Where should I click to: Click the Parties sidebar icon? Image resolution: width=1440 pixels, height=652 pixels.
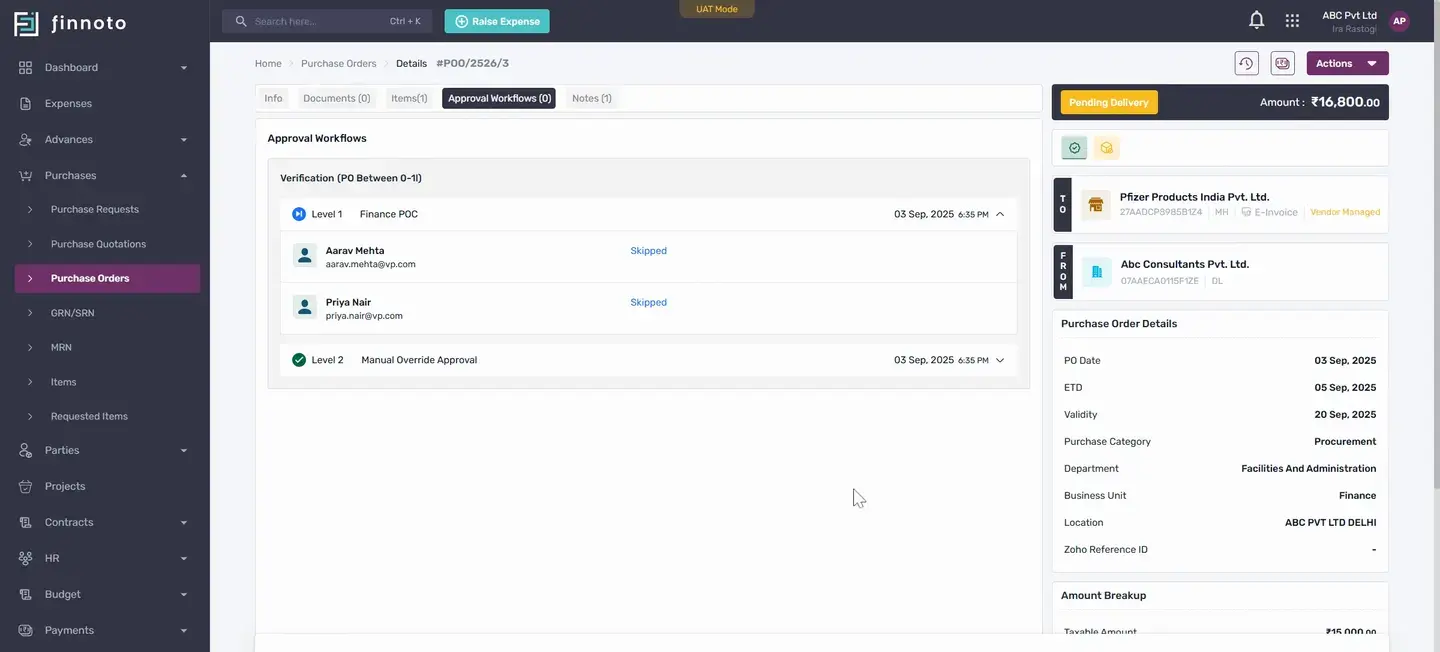tap(26, 450)
